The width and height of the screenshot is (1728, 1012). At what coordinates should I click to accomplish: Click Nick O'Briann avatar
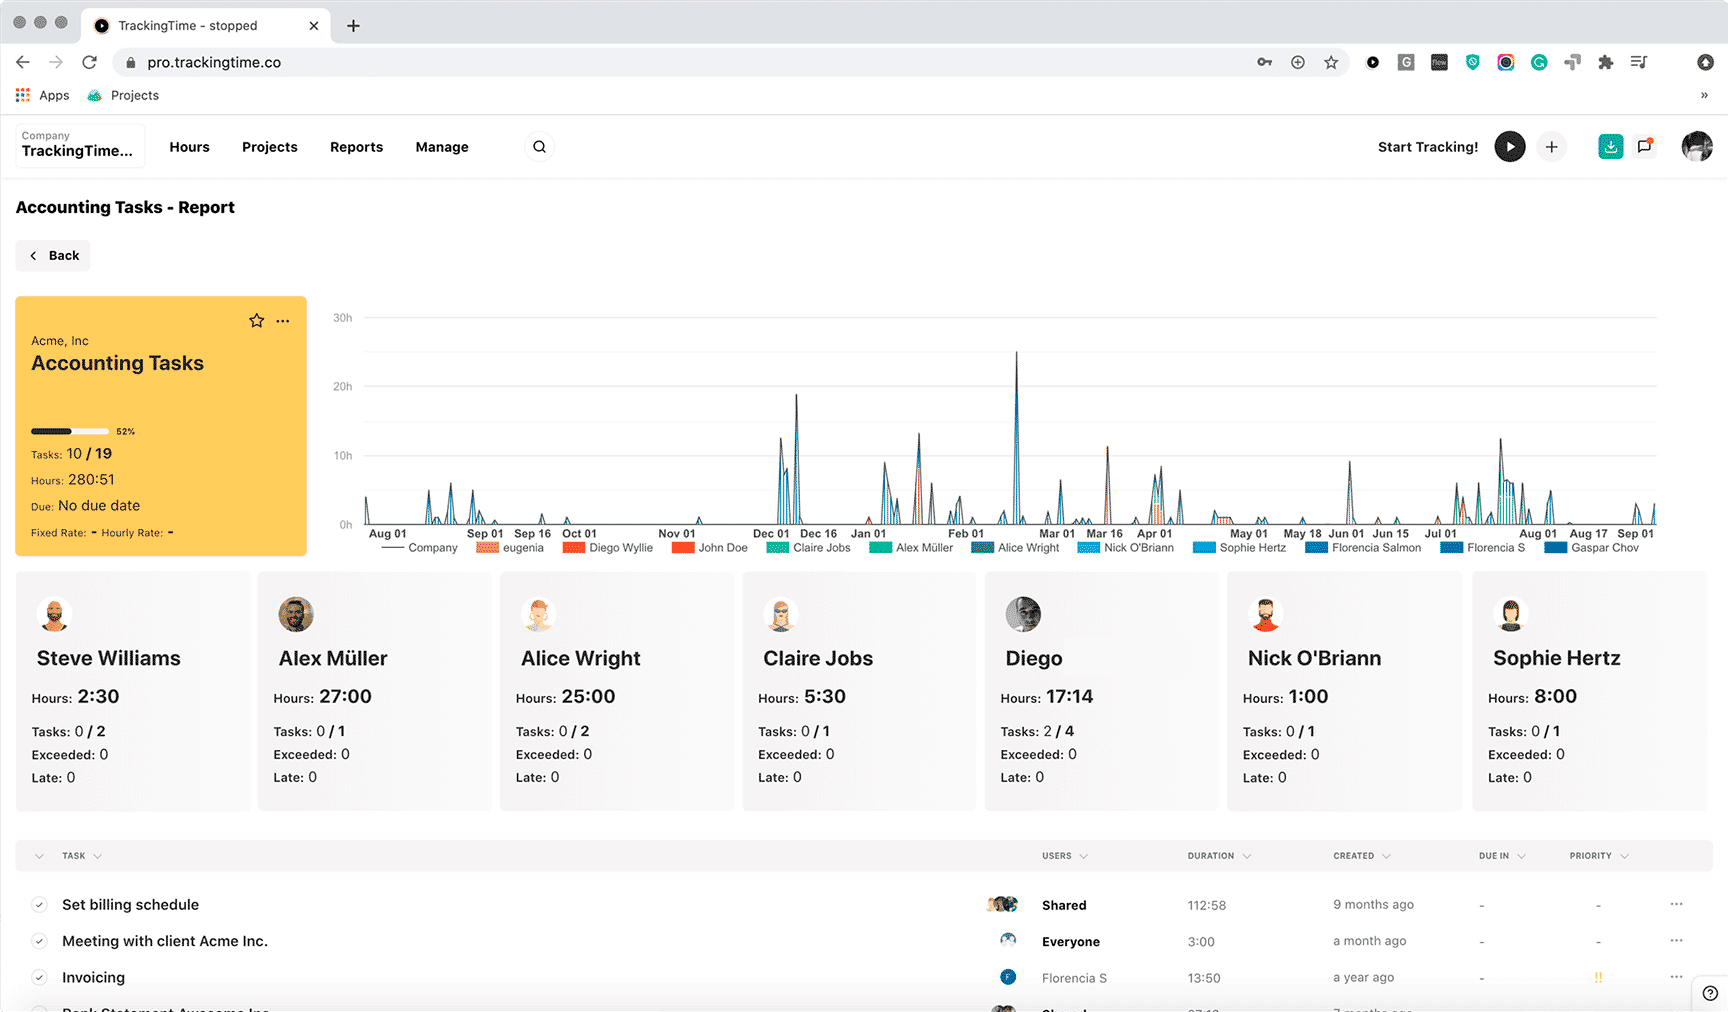1265,614
